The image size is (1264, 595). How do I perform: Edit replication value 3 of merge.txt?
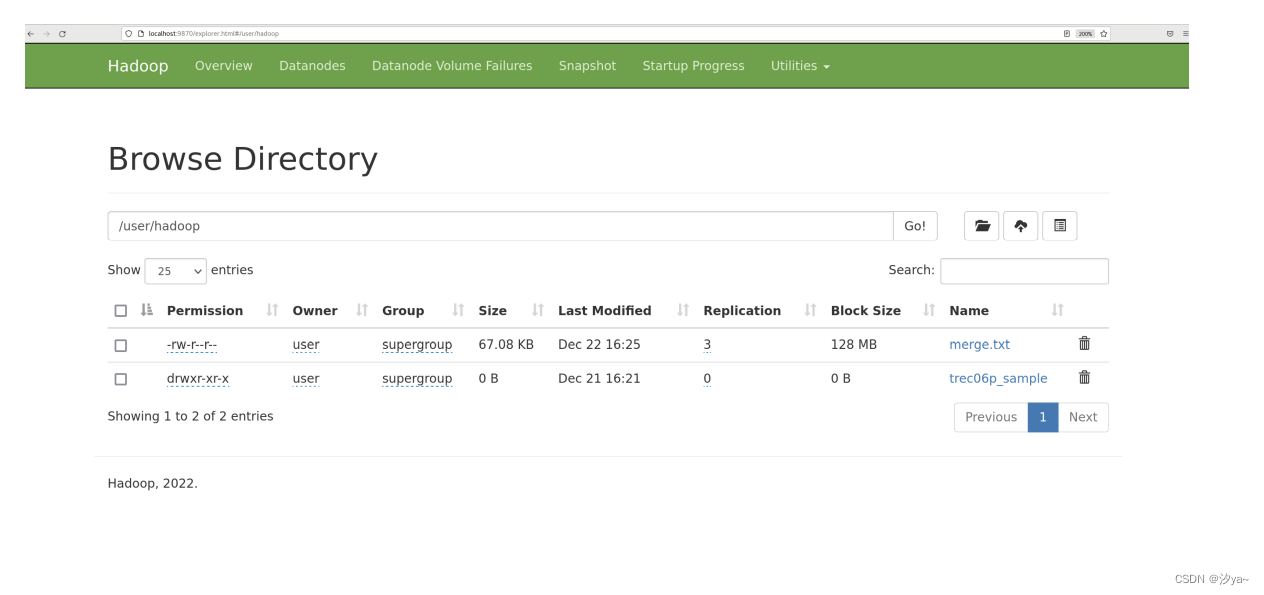pyautogui.click(x=707, y=345)
